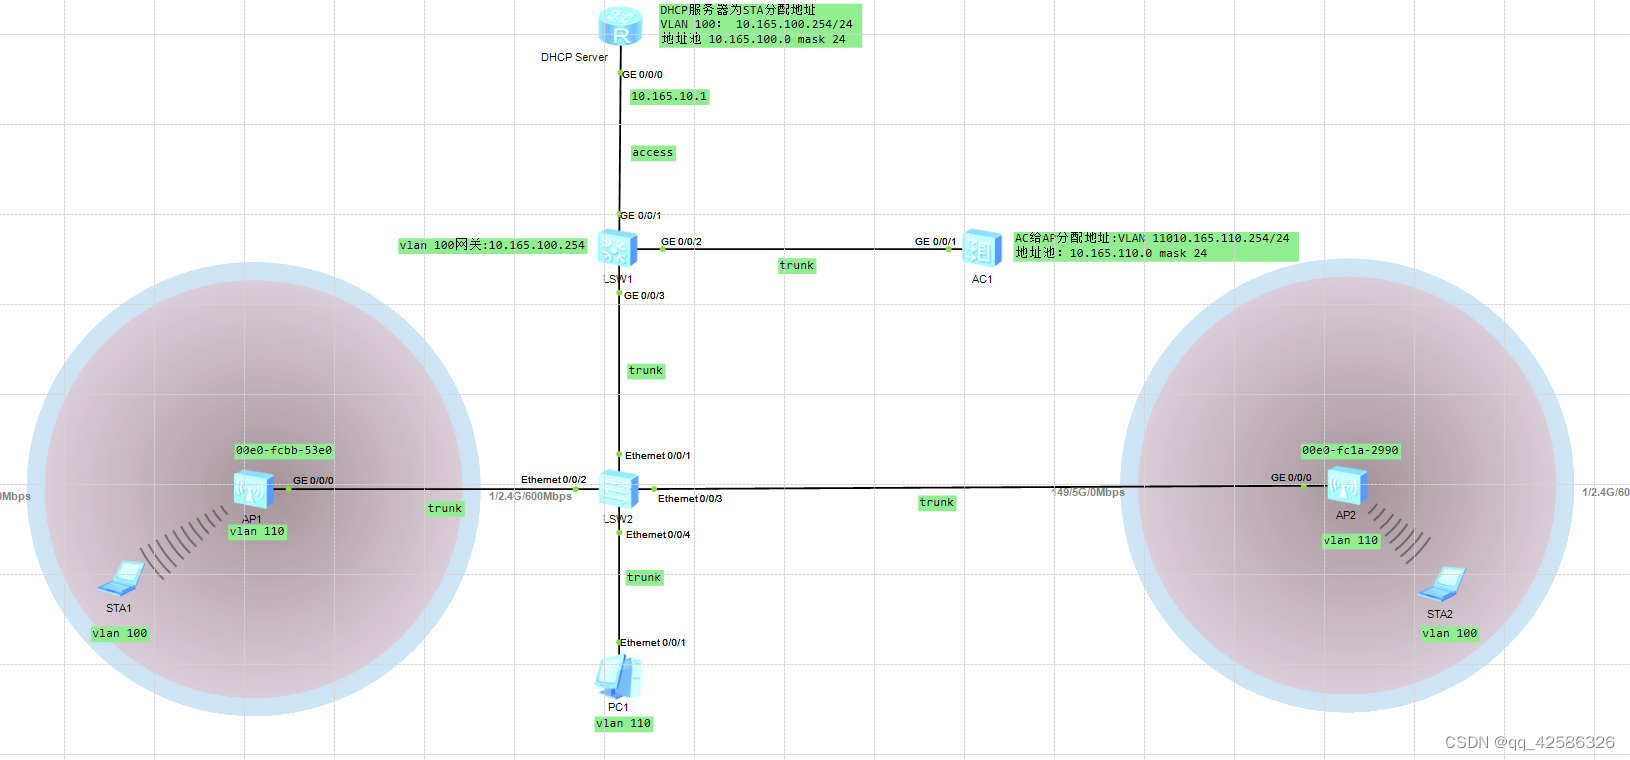Select the vlan 100 gateway 10.165.100.254 note
Image resolution: width=1630 pixels, height=760 pixels.
492,245
